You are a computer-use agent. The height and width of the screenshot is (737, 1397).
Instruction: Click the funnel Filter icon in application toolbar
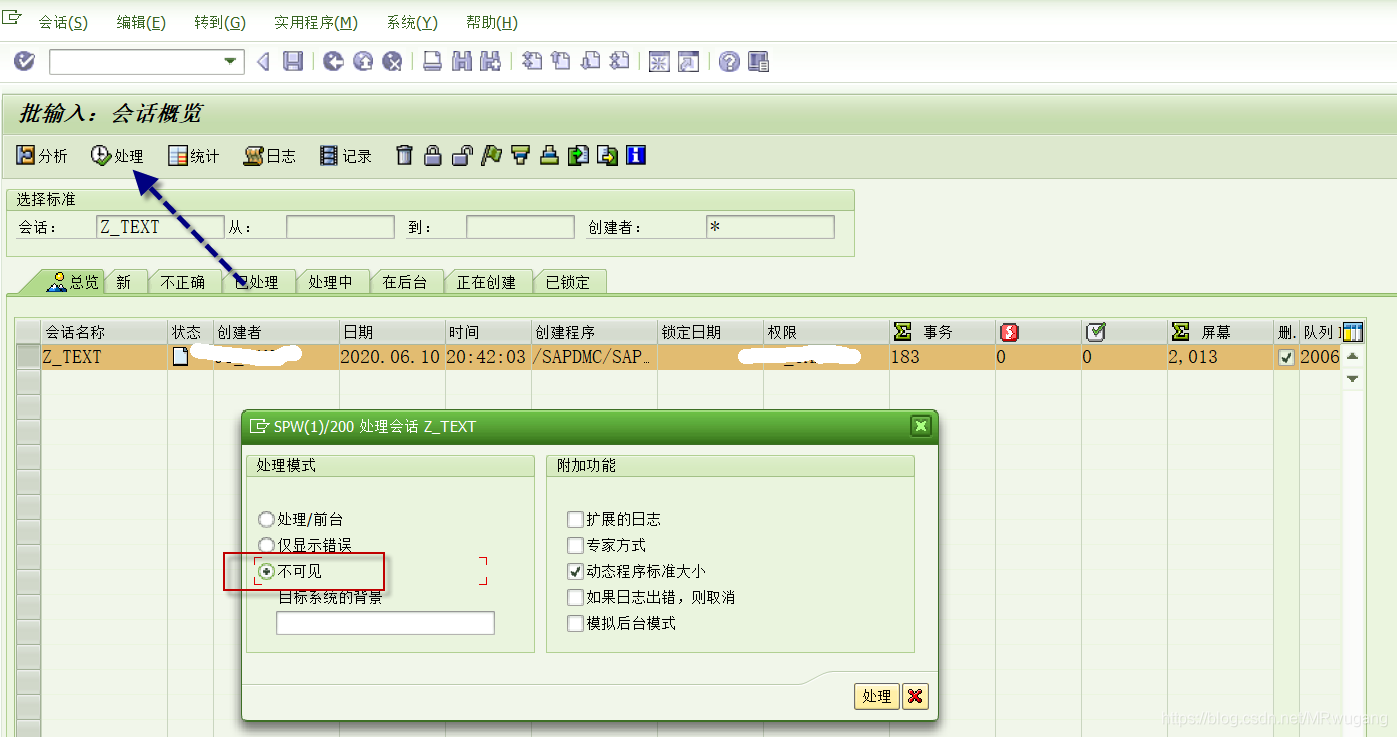519,155
